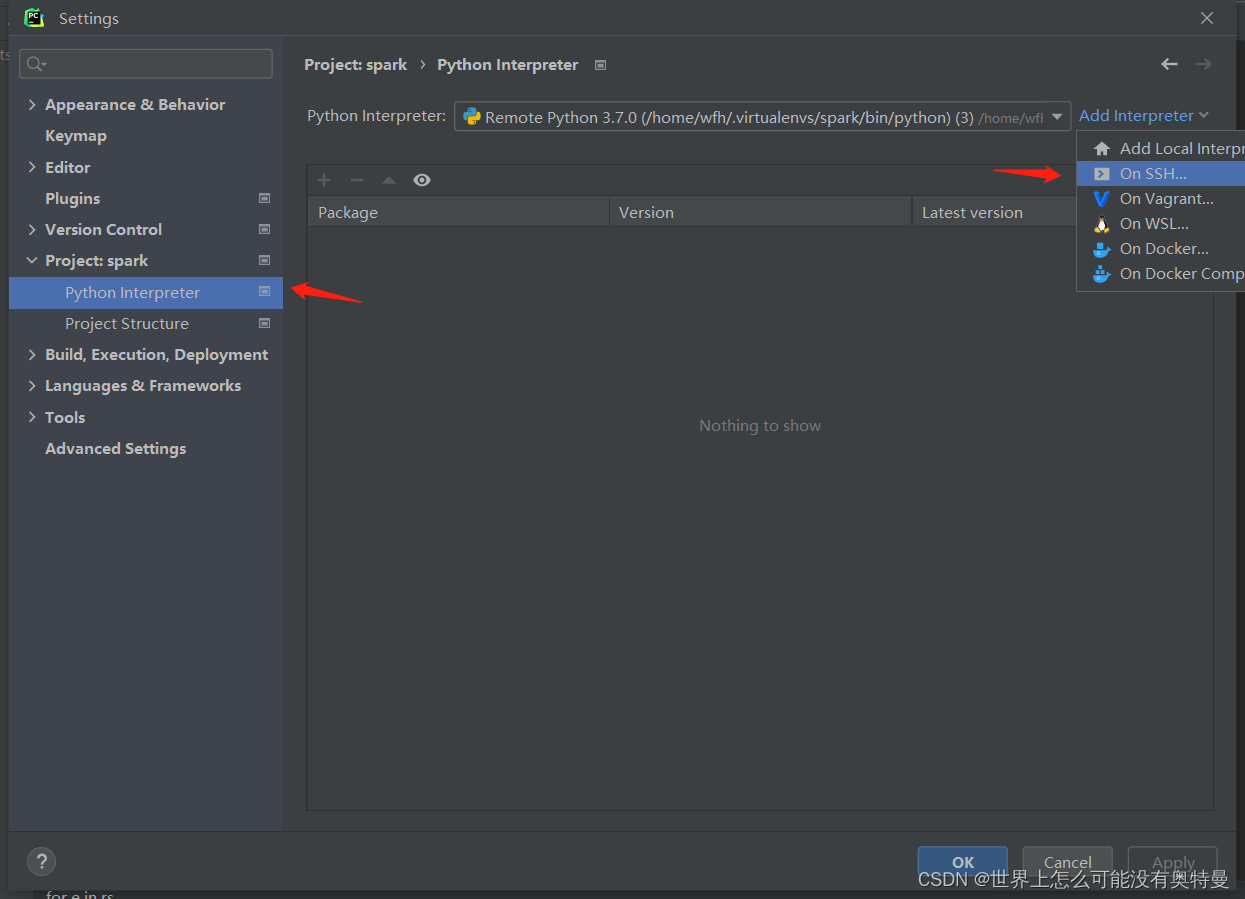Open the Add Interpreter dropdown link
Screen dimensions: 1245x899
click(x=1144, y=116)
